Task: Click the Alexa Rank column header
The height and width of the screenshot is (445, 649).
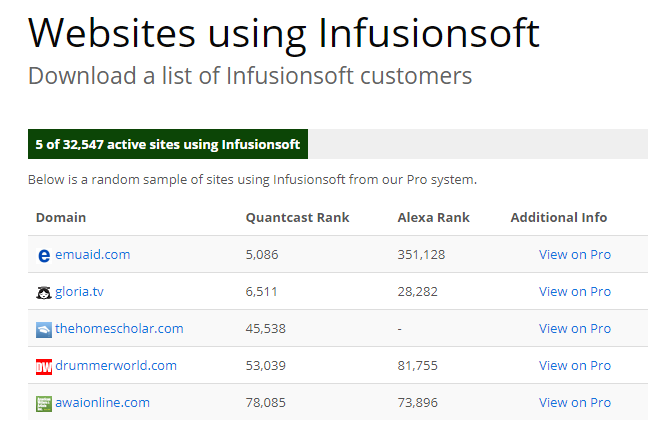Action: (433, 217)
